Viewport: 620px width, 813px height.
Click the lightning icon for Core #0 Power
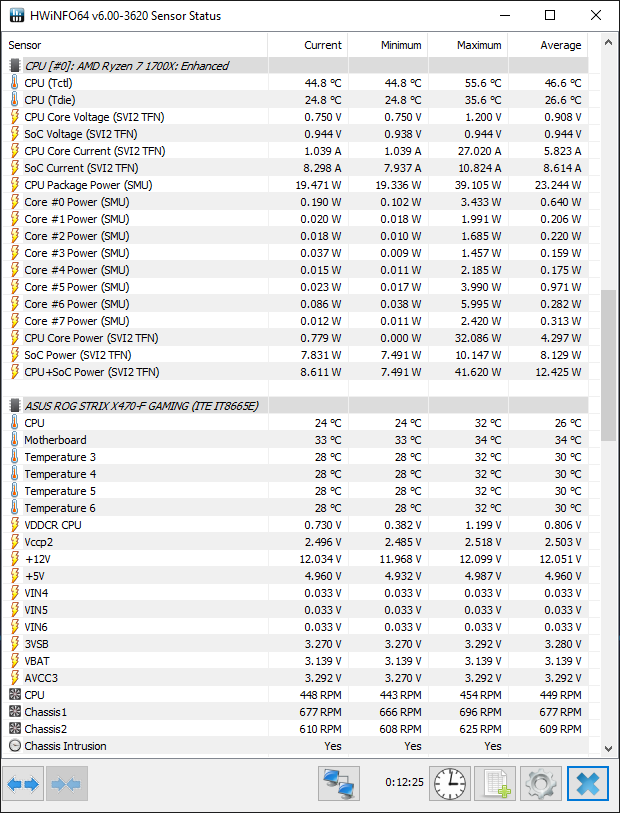[15, 202]
